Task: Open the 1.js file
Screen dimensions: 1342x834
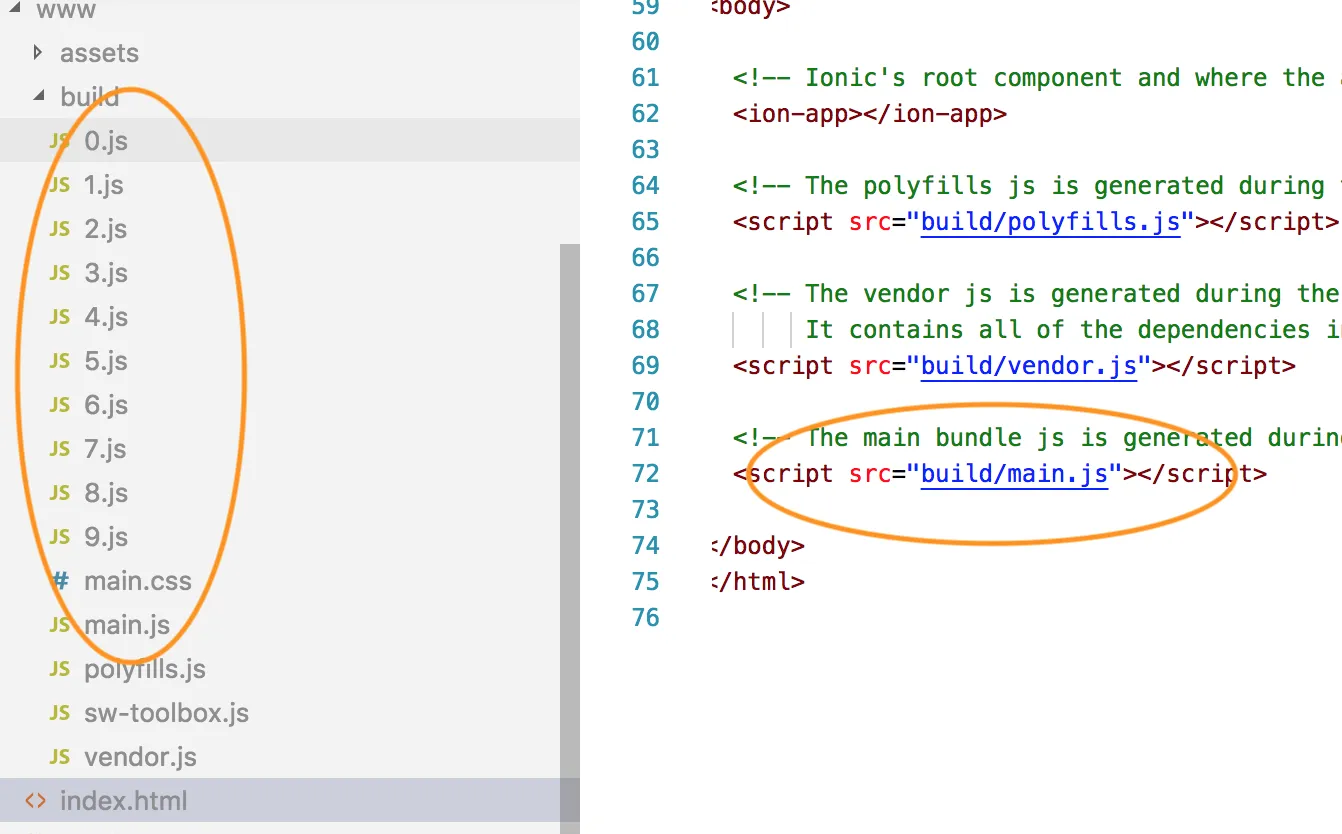Action: pyautogui.click(x=104, y=185)
